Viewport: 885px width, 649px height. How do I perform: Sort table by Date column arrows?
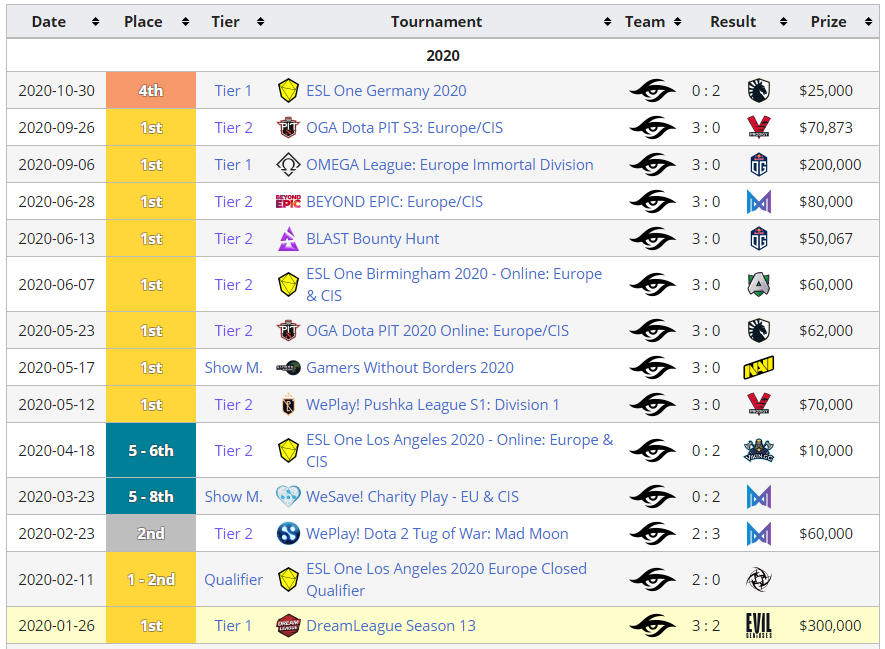(95, 22)
